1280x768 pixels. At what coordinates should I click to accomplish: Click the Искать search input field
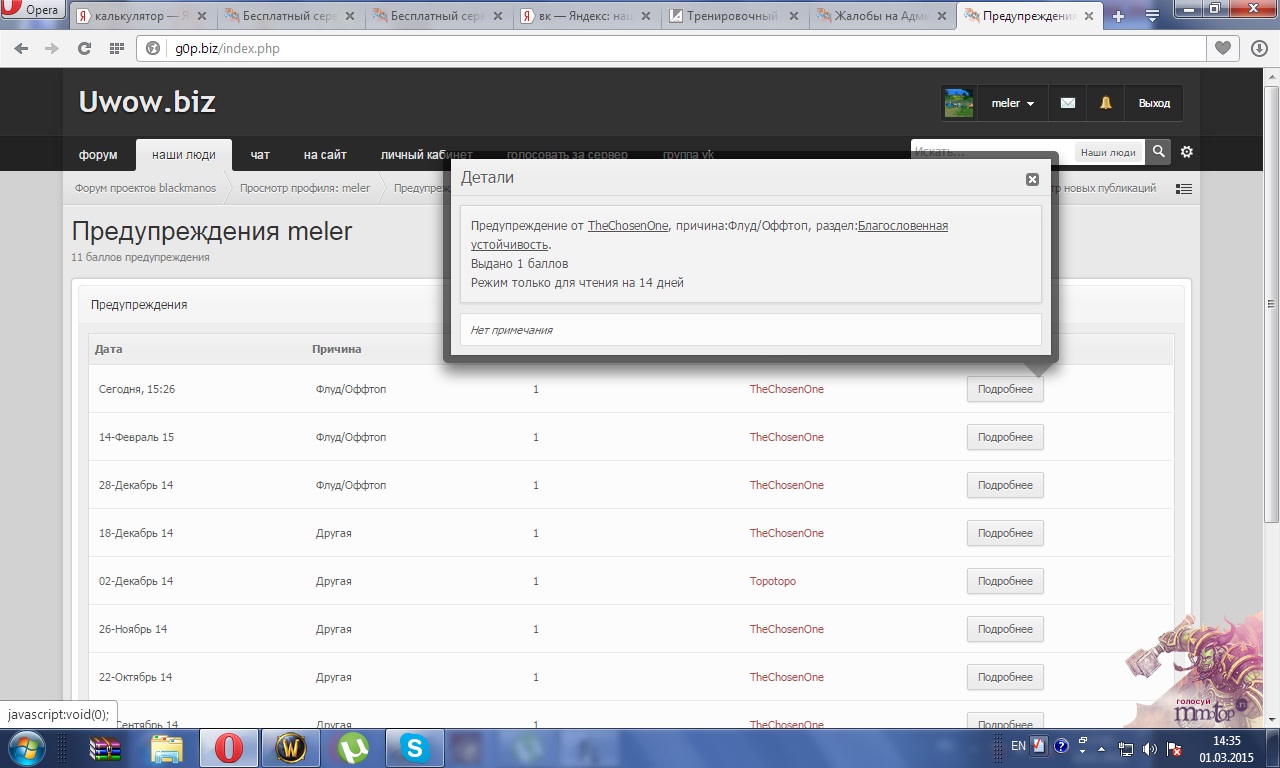click(990, 152)
